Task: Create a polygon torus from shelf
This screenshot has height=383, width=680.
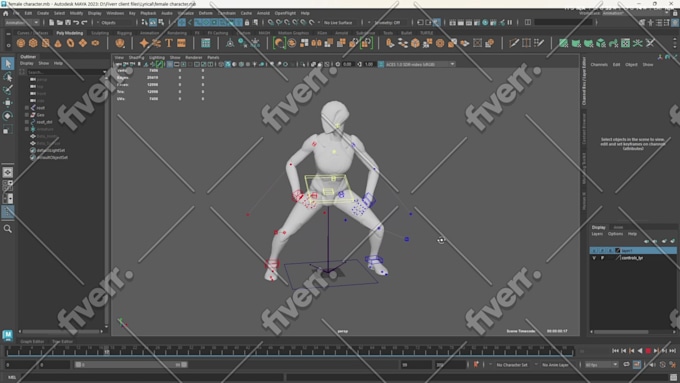Action: coord(70,43)
